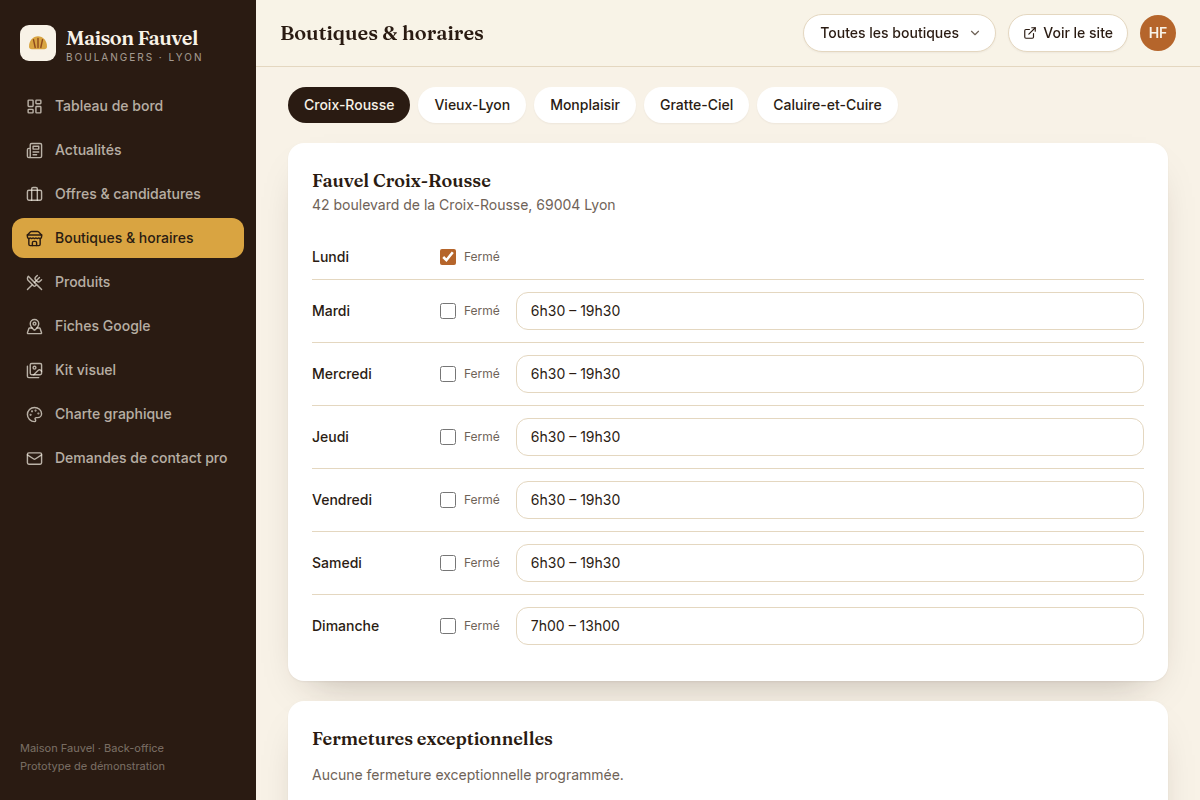The image size is (1200, 800).
Task: Click the Tableau de bord grid icon
Action: 34,106
